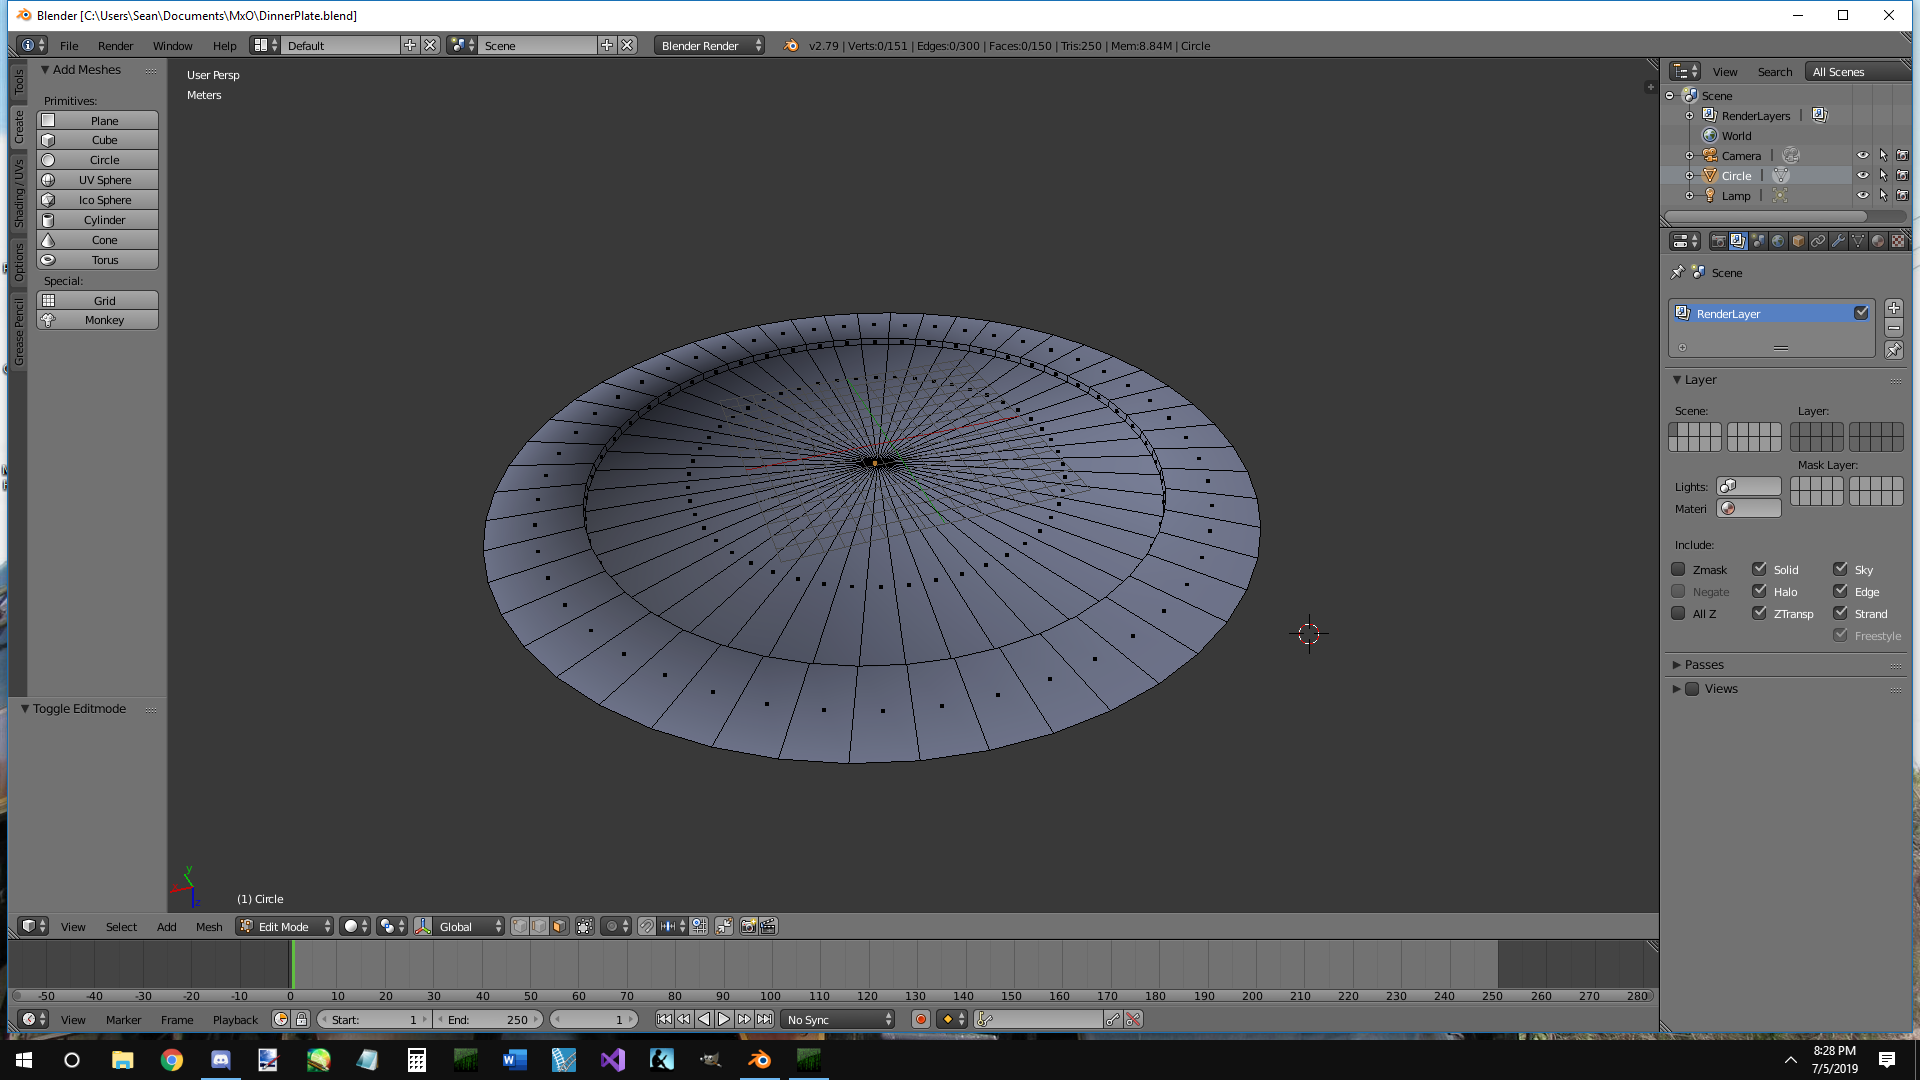This screenshot has width=1920, height=1080.
Task: Open the Edit Mode dropdown
Action: coord(285,926)
